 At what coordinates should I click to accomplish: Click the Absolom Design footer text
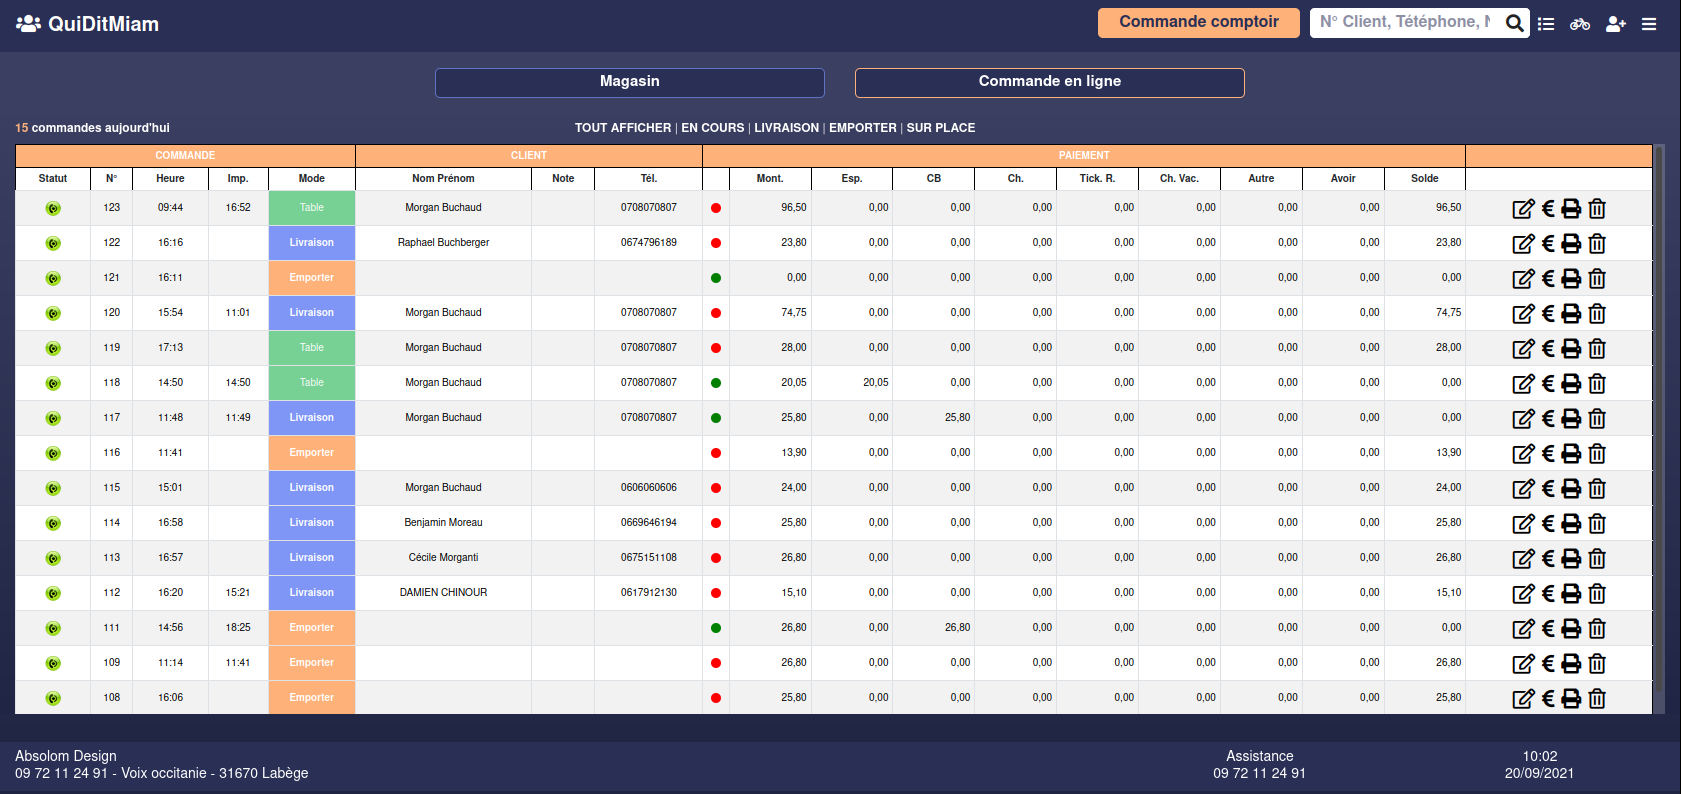(x=66, y=756)
